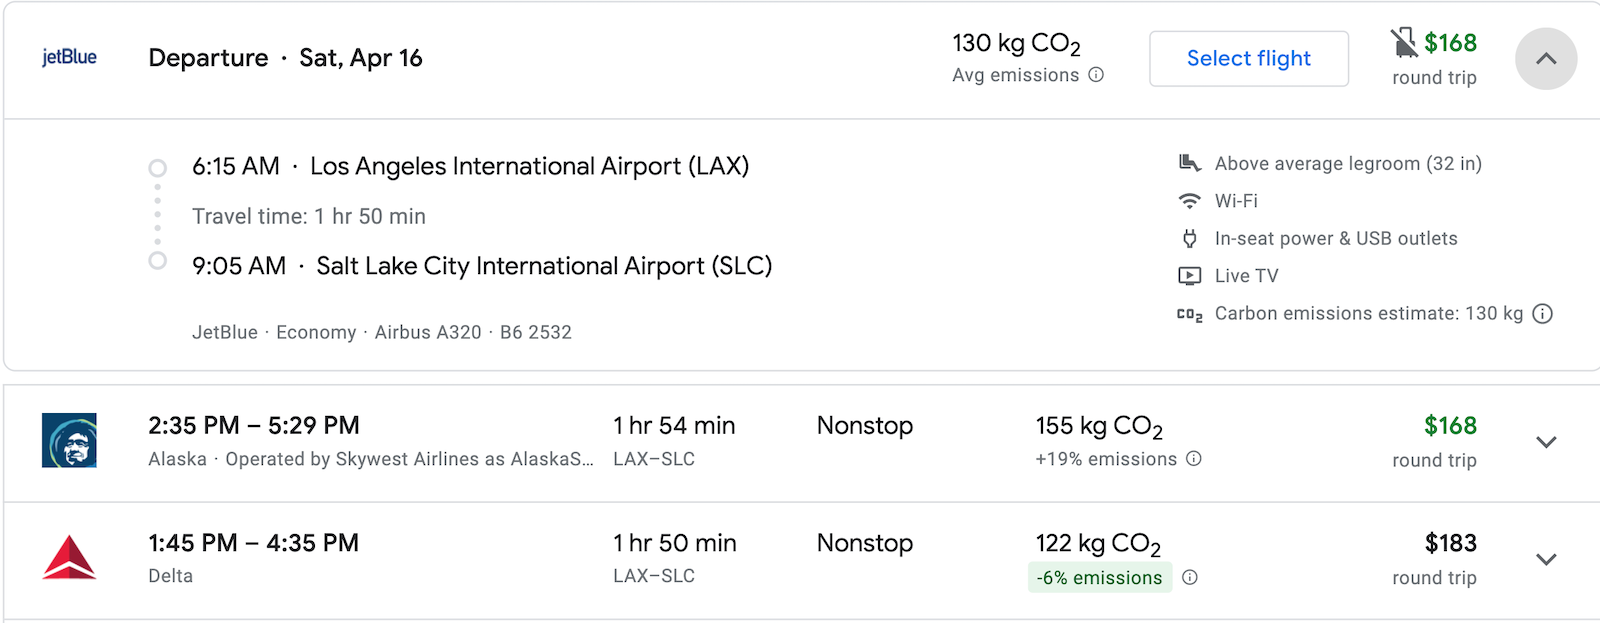Click the Alaska Airlines logo
Viewport: 1600px width, 623px height.
coord(67,441)
